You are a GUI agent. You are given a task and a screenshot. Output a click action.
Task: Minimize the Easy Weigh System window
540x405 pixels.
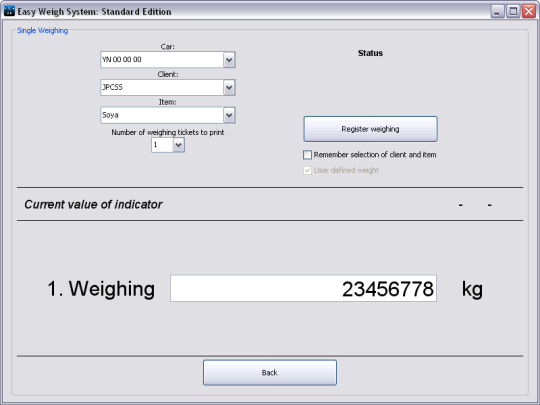[x=497, y=11]
